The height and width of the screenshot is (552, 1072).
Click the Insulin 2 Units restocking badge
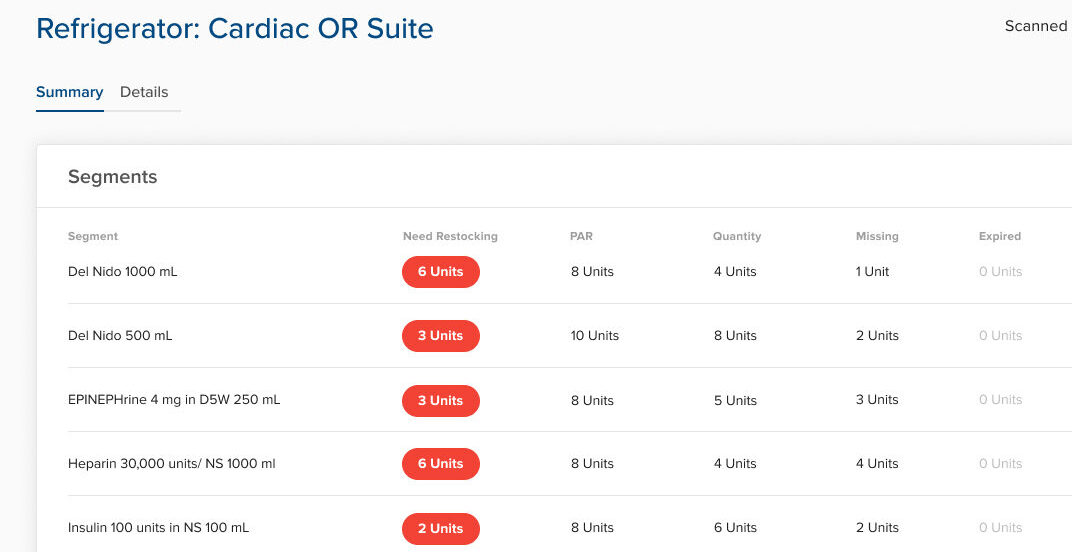440,528
